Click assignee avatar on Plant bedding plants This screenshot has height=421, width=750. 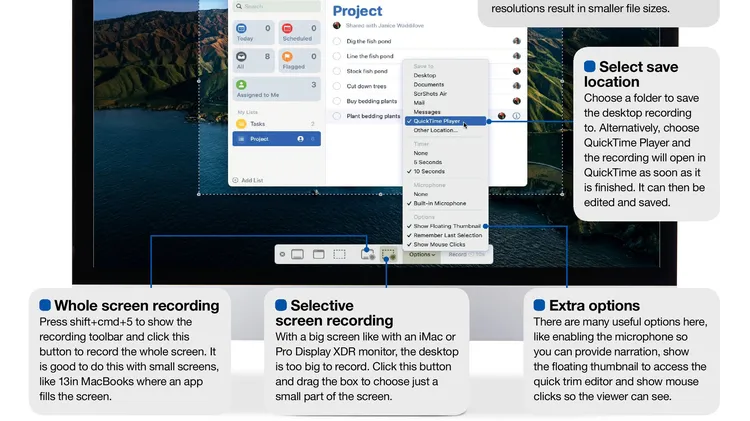pyautogui.click(x=501, y=116)
